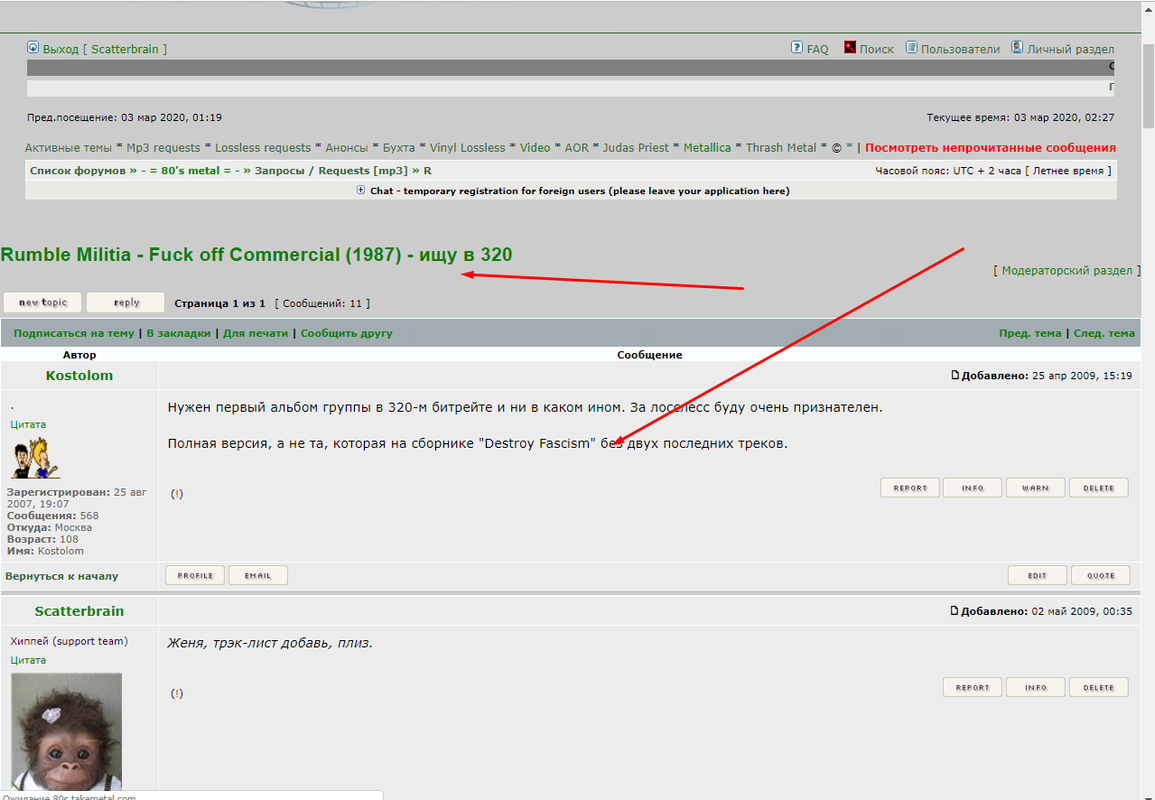Viewport: 1155px width, 800px height.
Task: Click the FAQ question mark icon
Action: tap(796, 47)
